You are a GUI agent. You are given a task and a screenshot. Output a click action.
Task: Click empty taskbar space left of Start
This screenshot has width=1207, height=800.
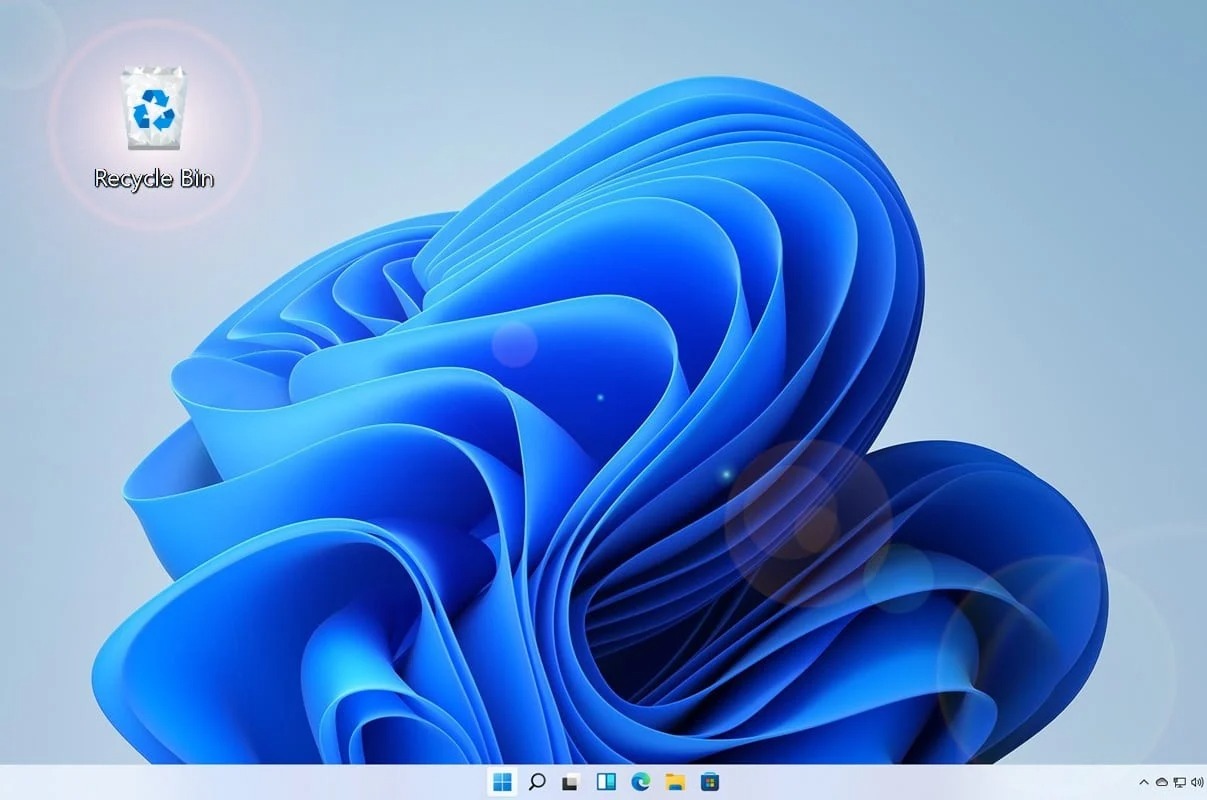point(250,782)
